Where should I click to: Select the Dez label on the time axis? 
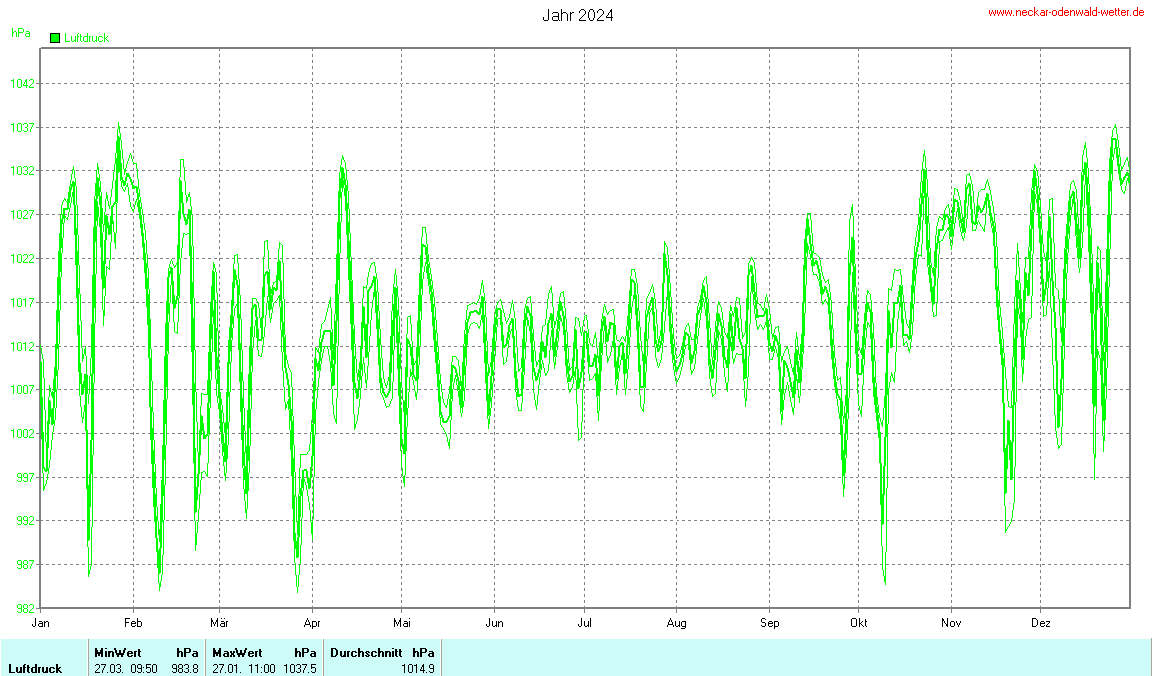pos(1041,622)
